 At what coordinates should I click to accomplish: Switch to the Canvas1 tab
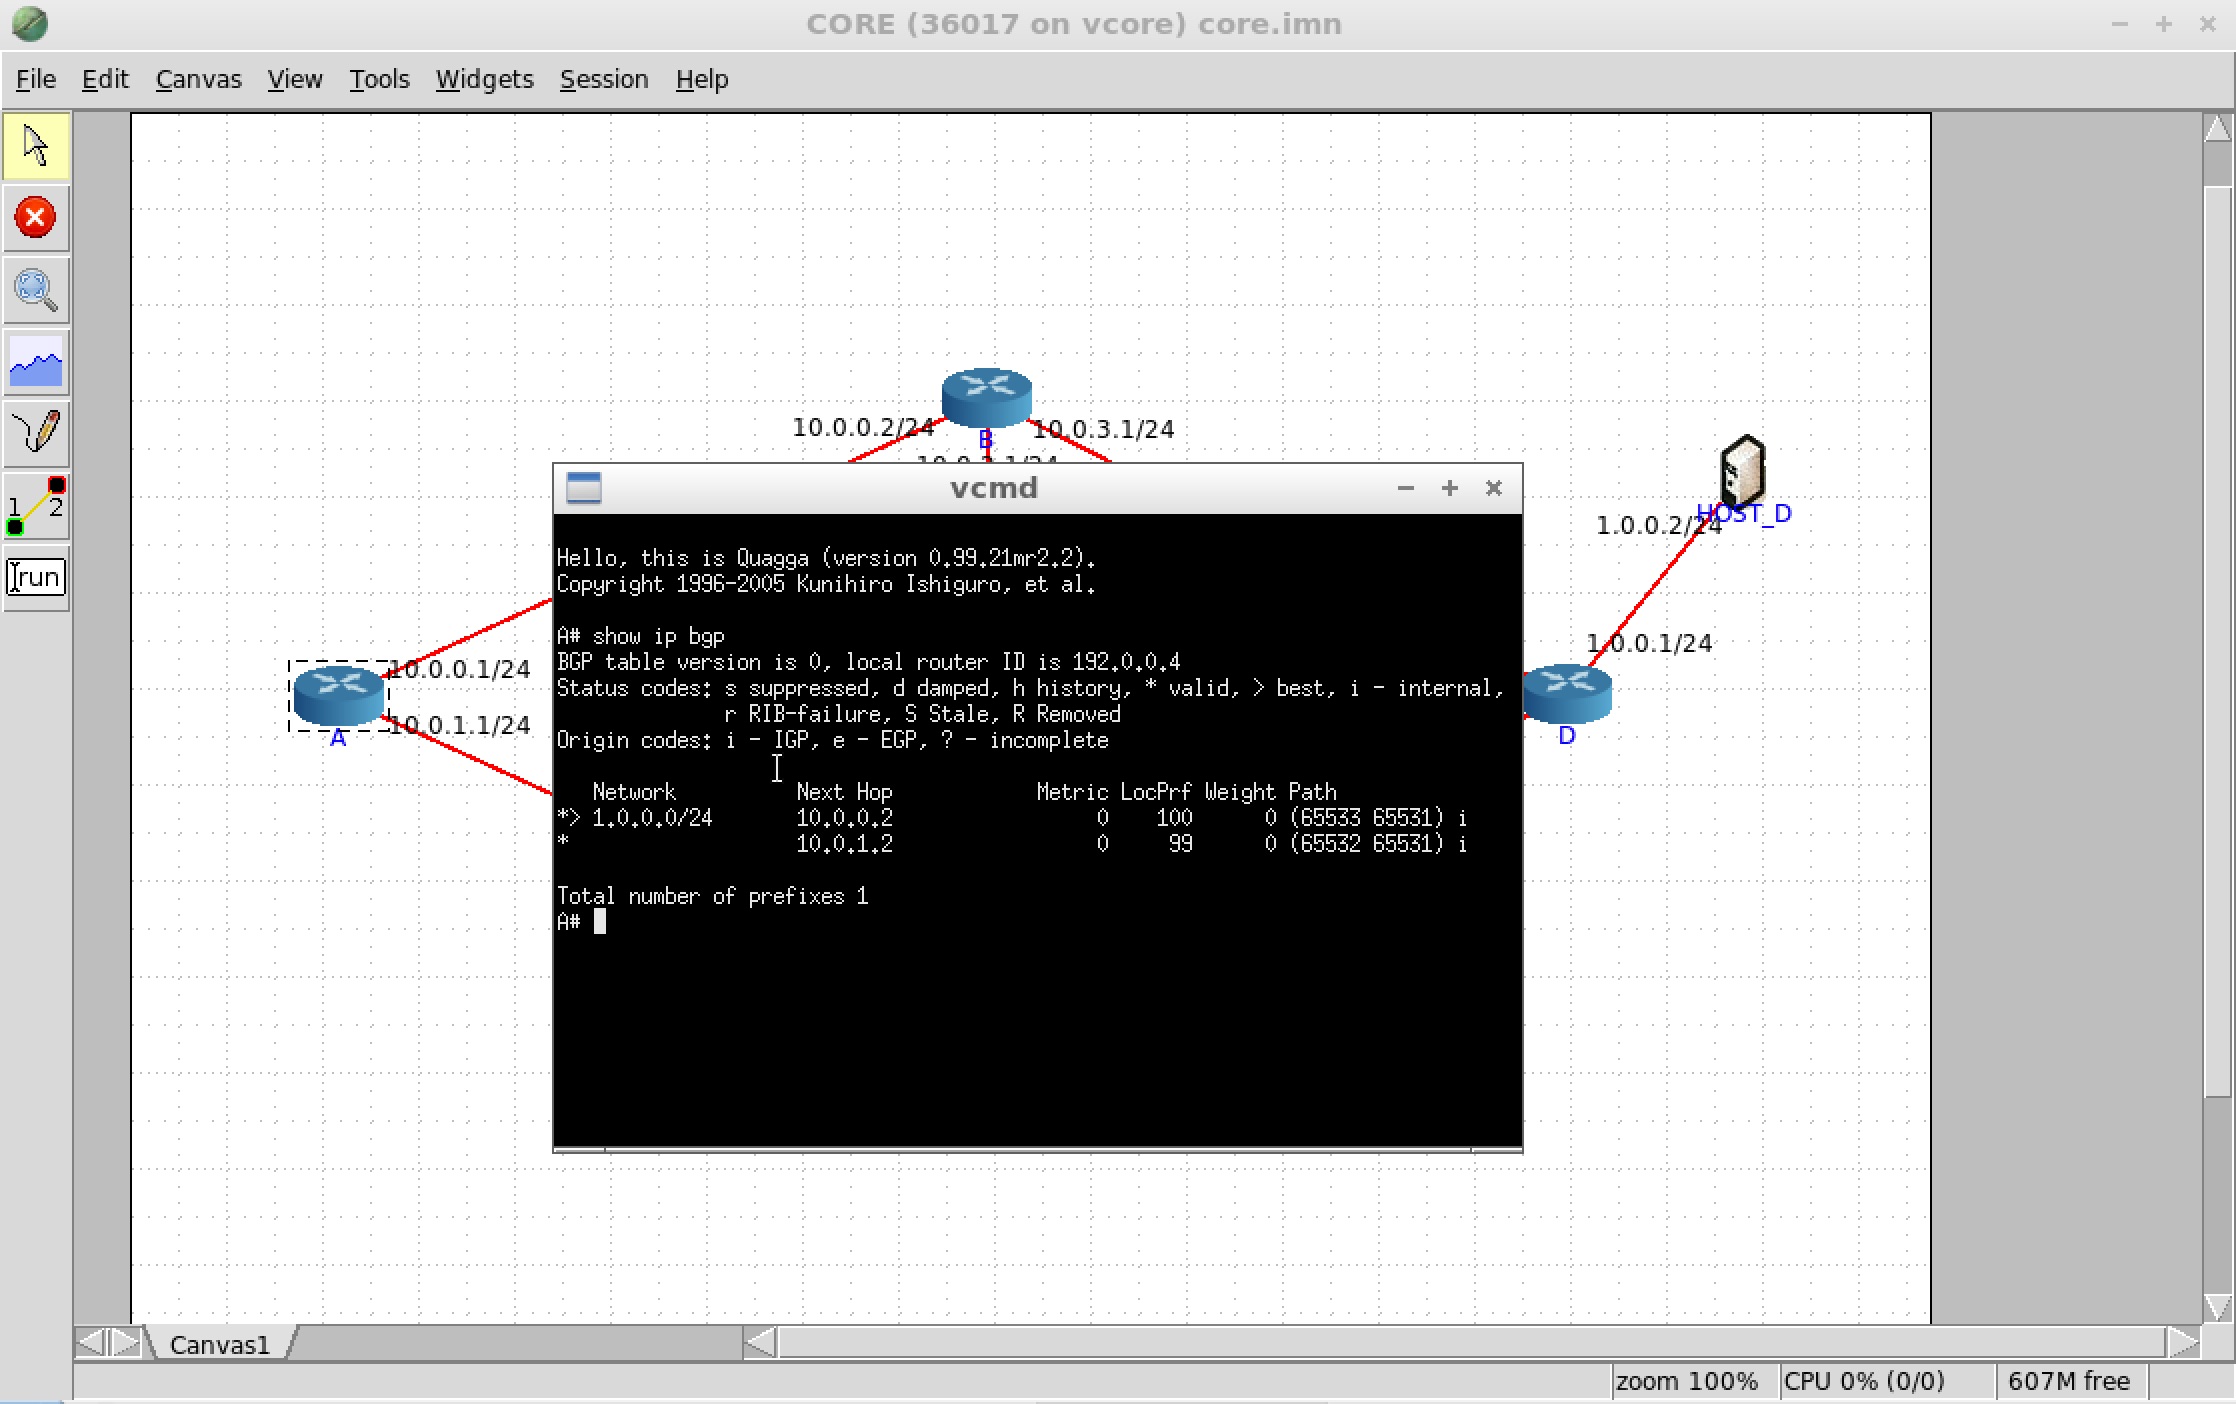coord(220,1344)
